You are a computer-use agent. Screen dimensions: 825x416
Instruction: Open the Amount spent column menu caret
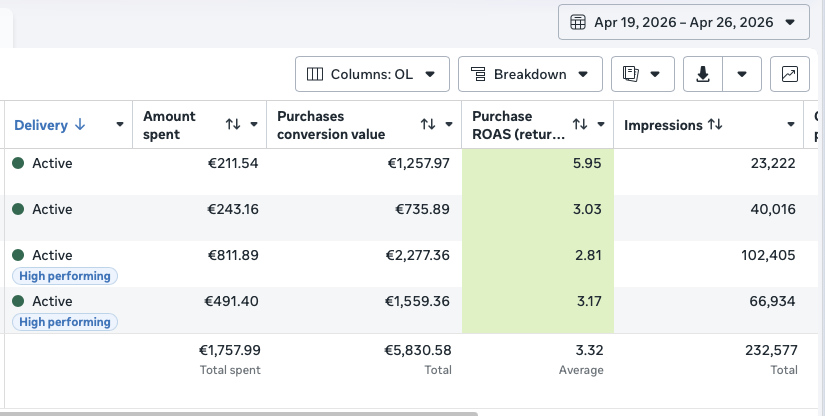point(254,125)
